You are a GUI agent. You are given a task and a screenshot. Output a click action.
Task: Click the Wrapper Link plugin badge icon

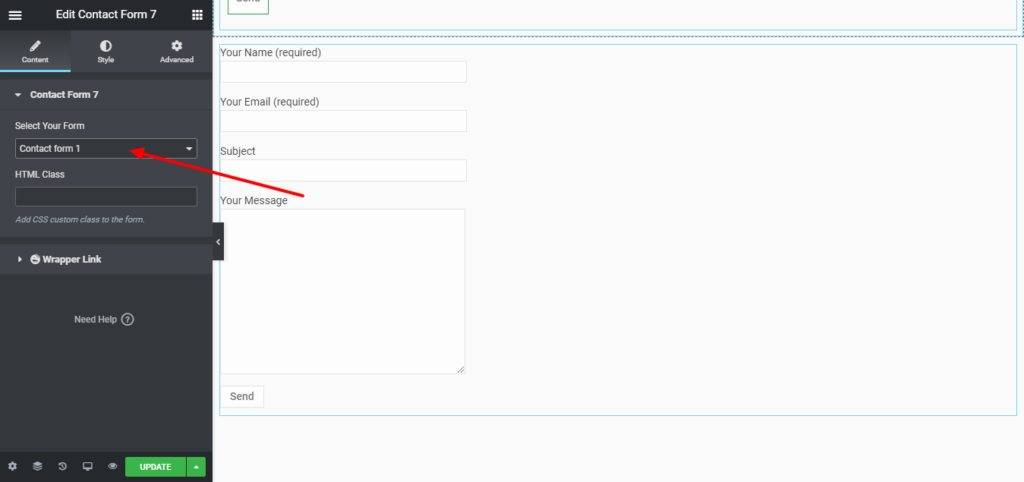coord(35,259)
